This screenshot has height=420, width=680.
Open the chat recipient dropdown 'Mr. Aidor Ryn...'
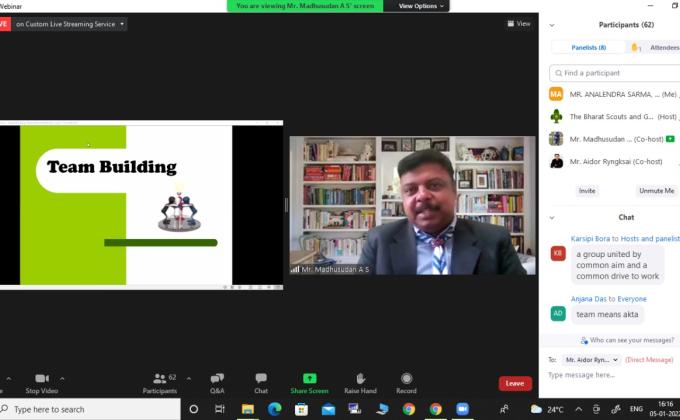coord(591,359)
